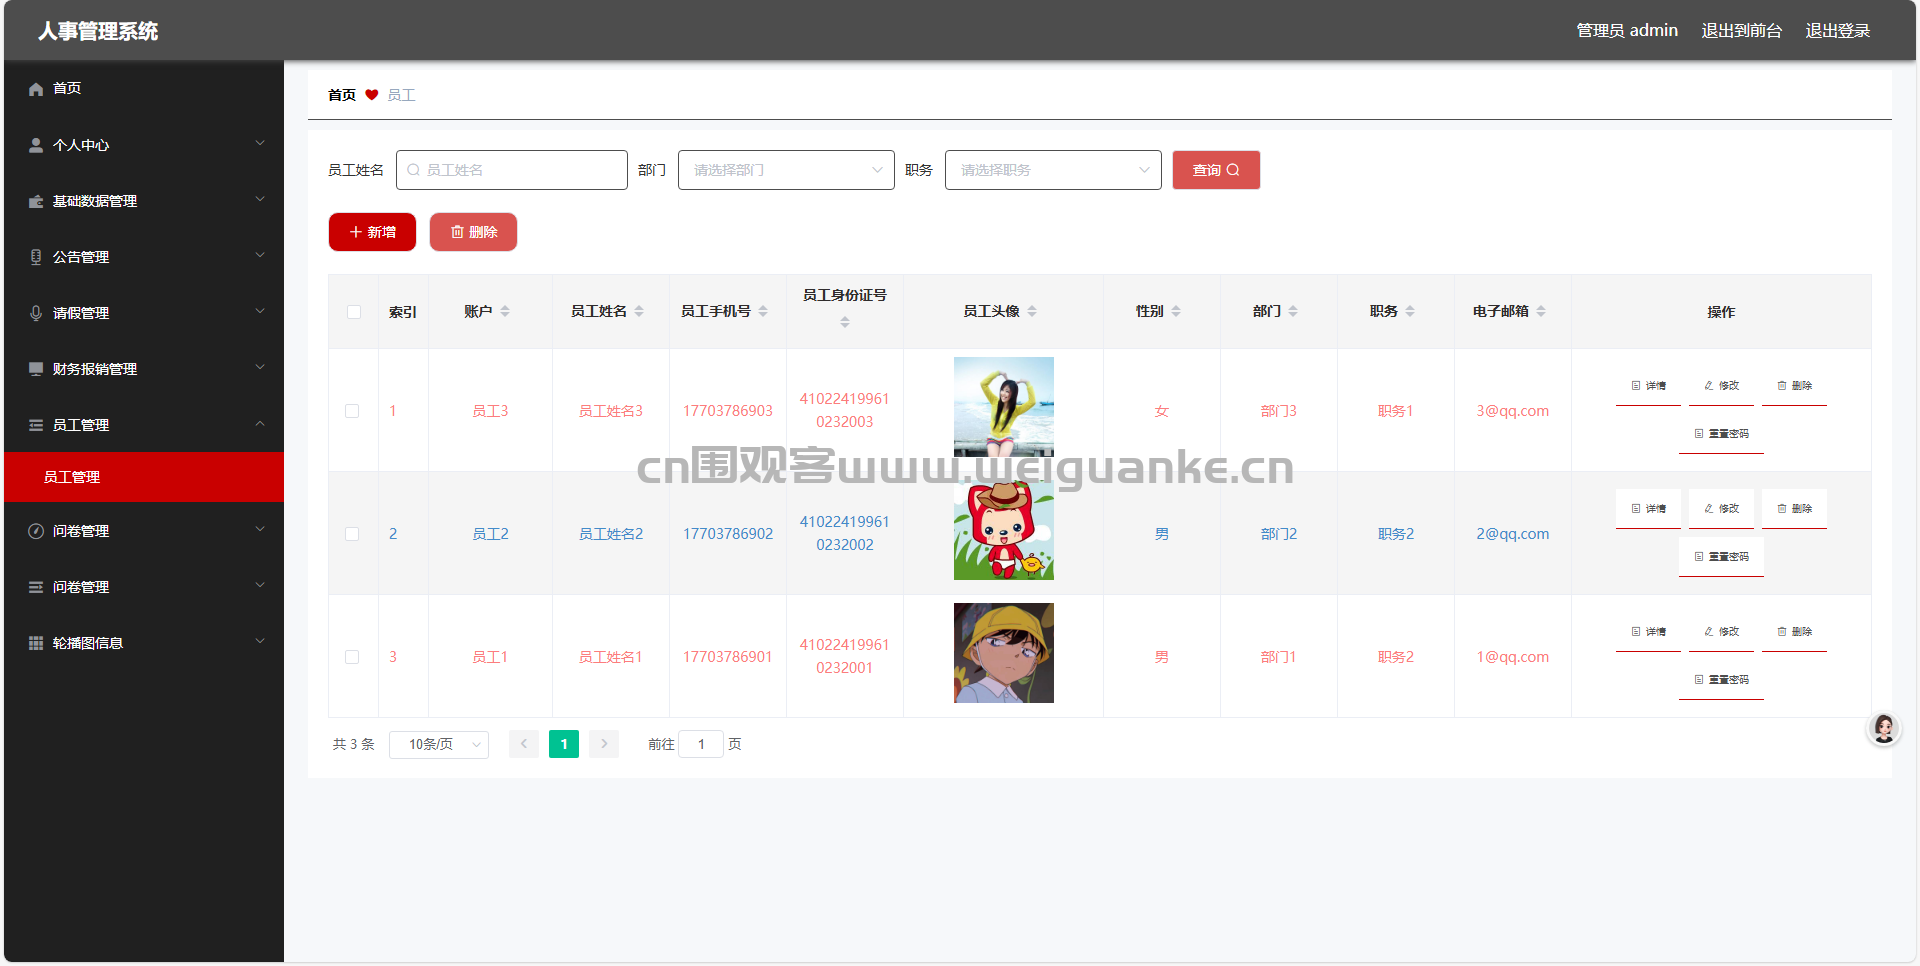This screenshot has height=966, width=1920.
Task: Click 删除 in row 员工2
Action: [1794, 509]
